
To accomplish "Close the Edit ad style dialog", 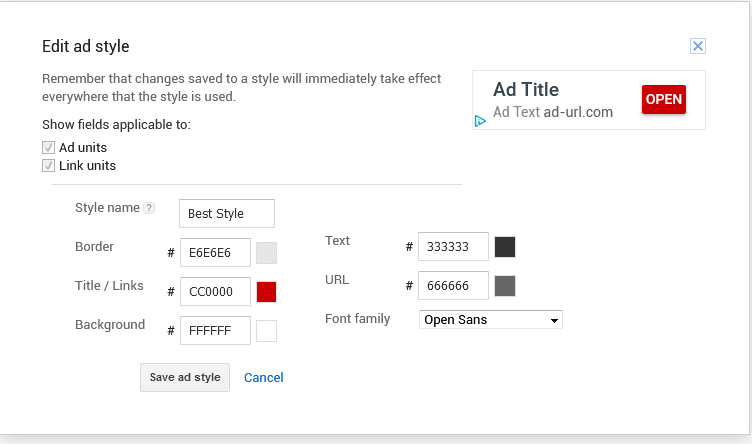I will tap(698, 46).
